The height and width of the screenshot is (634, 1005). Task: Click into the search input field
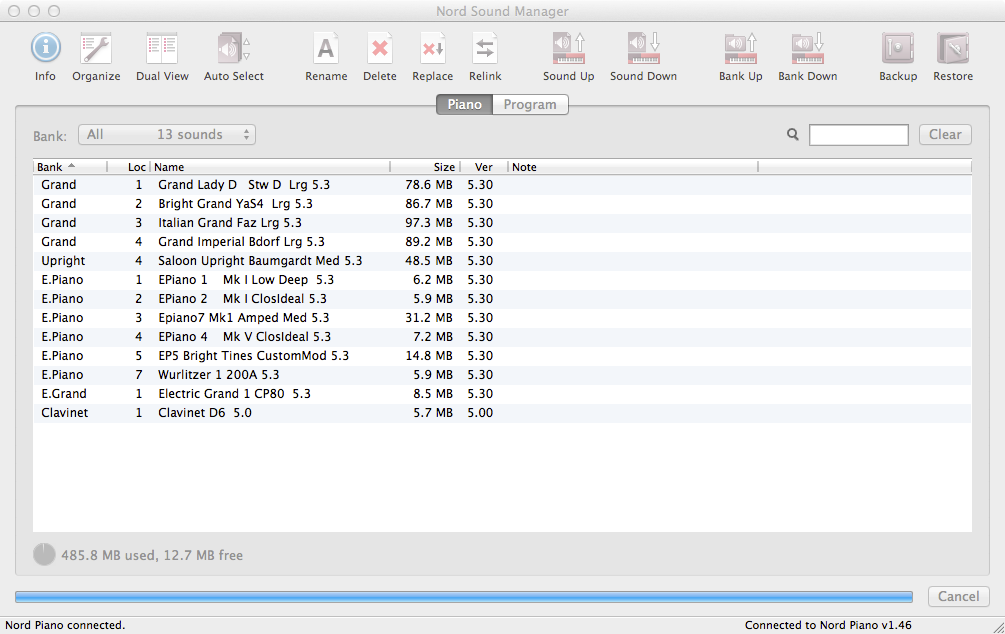(858, 135)
